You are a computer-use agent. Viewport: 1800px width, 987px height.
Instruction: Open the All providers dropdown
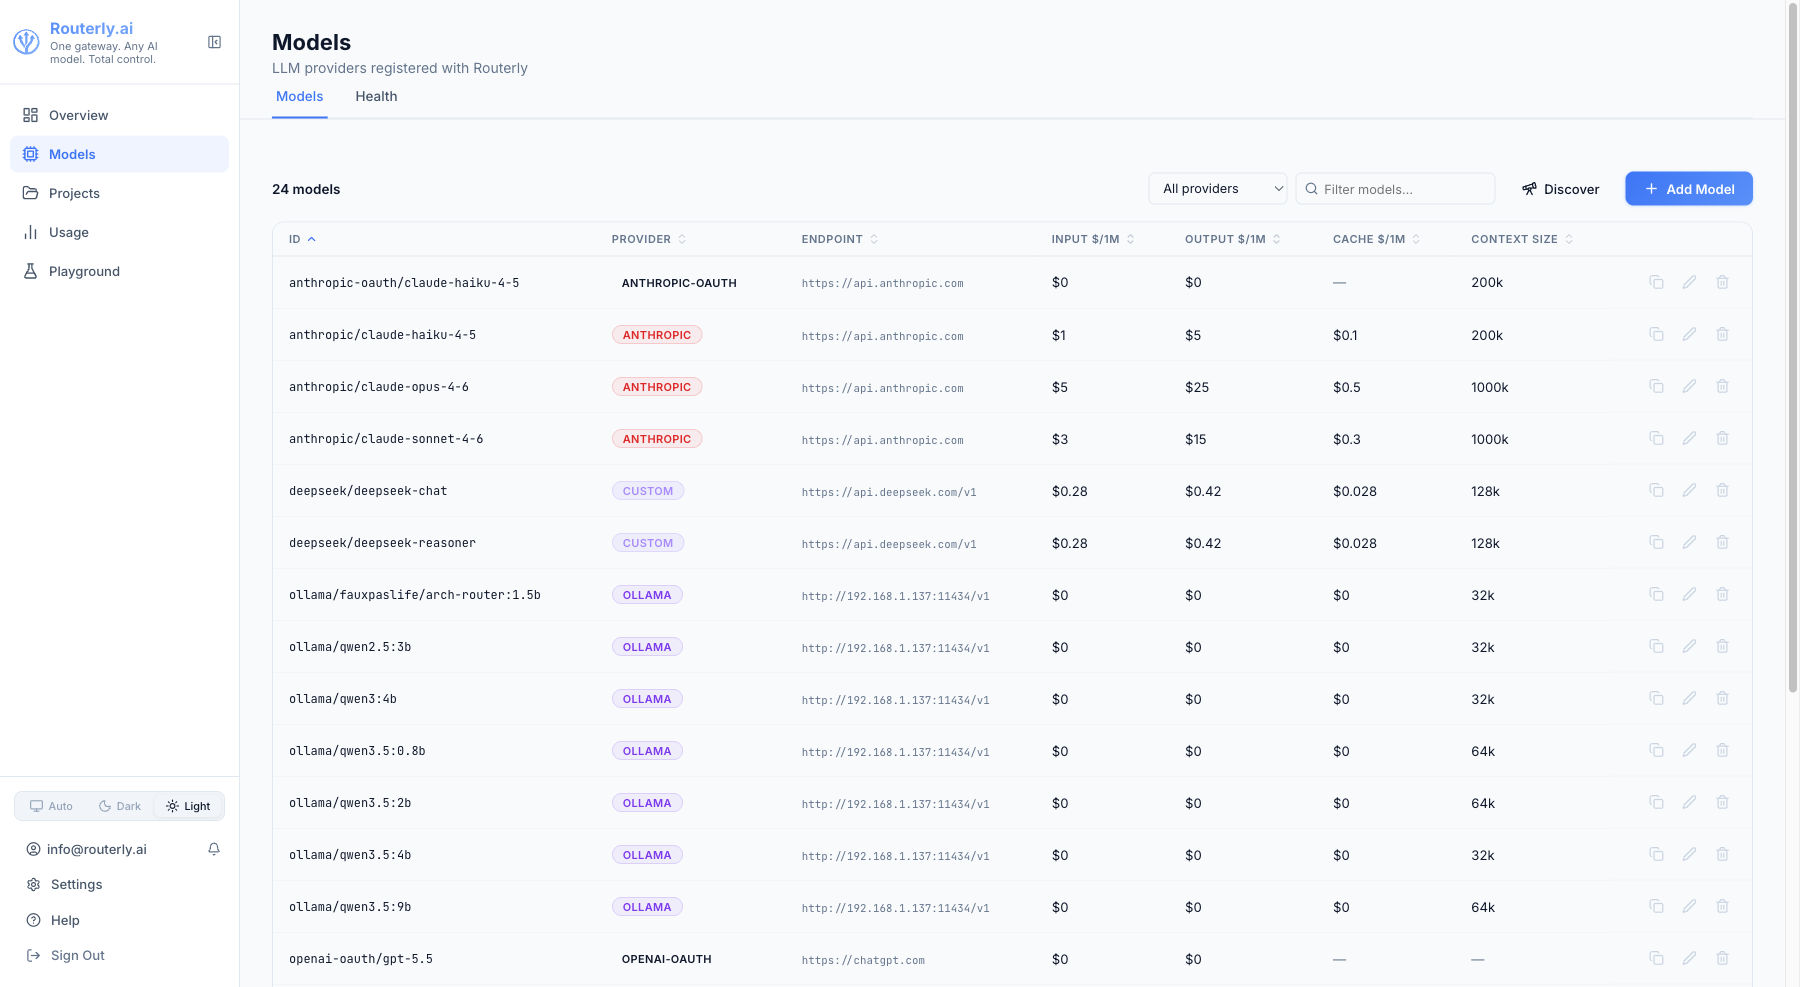(x=1217, y=189)
